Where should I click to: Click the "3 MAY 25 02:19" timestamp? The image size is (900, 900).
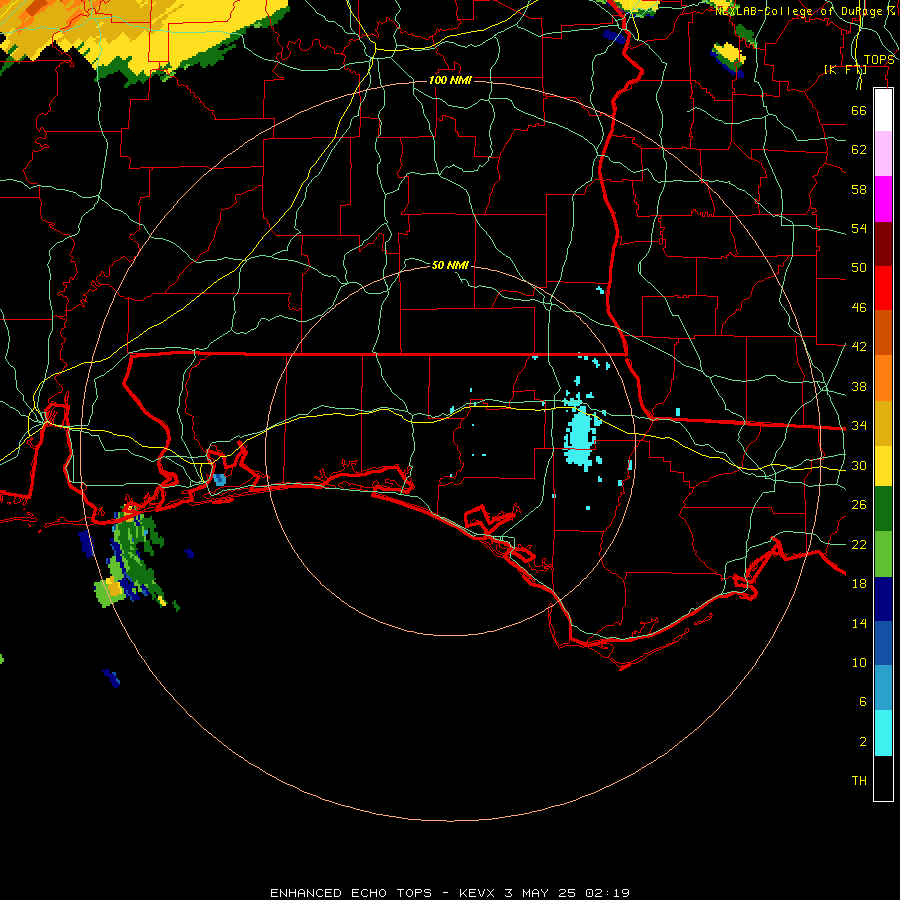[567, 893]
